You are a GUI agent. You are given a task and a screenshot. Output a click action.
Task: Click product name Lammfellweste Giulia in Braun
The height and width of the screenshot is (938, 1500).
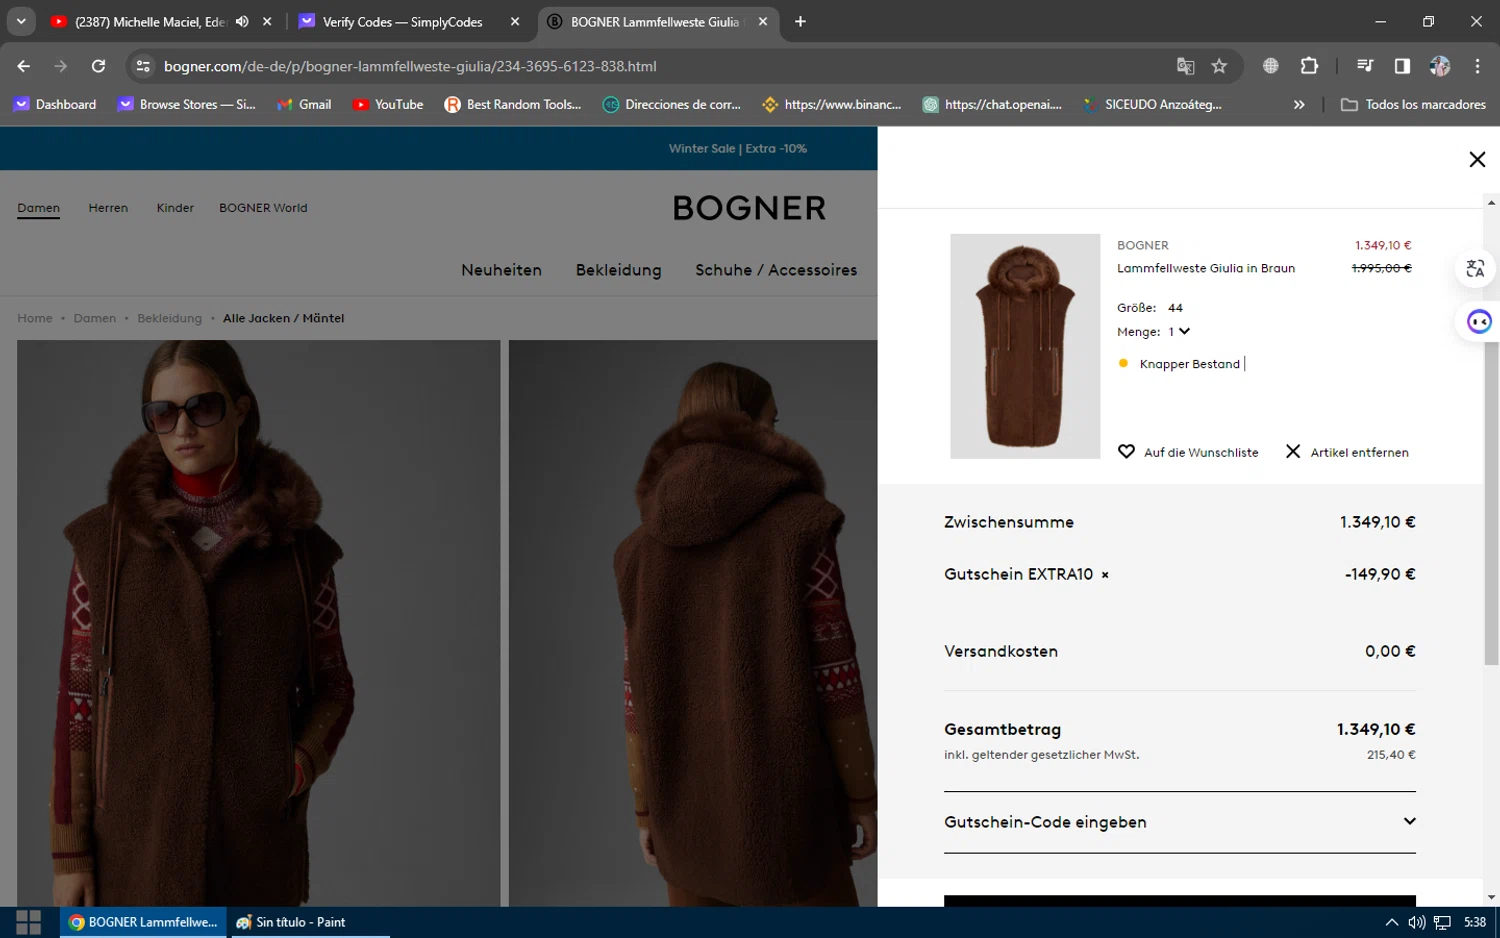pyautogui.click(x=1206, y=268)
